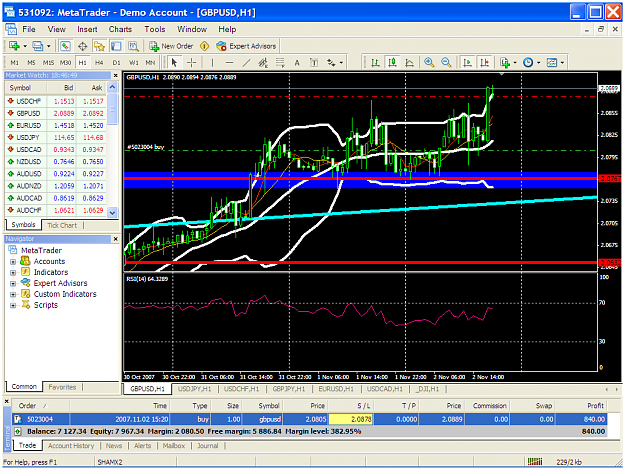Select the D1 timeframe
The image size is (625, 470).
pos(116,63)
